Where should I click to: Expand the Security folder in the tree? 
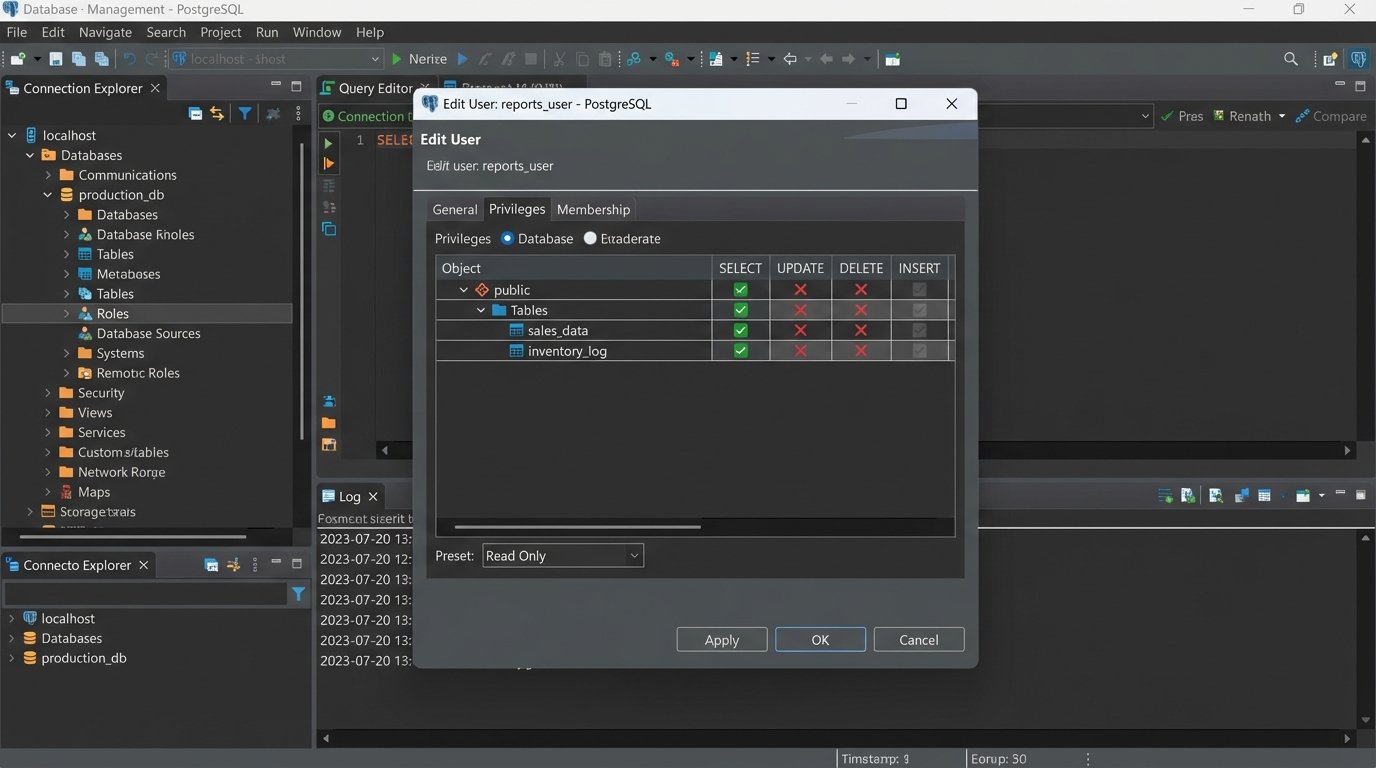click(48, 392)
